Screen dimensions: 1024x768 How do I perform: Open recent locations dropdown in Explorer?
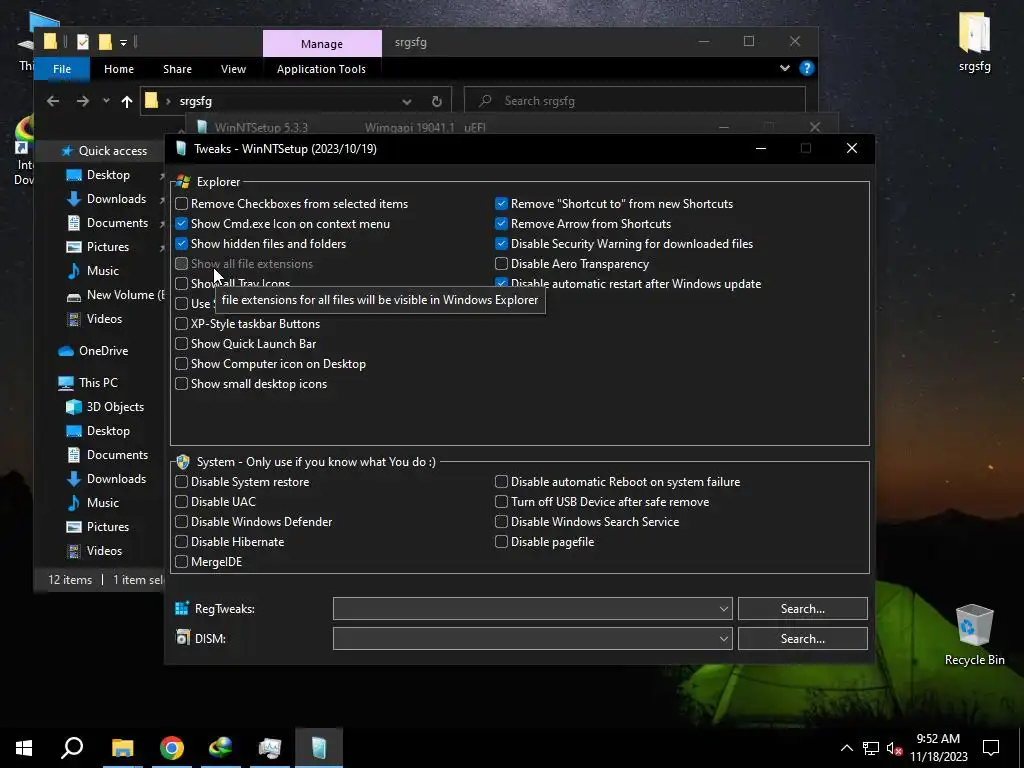(x=106, y=101)
